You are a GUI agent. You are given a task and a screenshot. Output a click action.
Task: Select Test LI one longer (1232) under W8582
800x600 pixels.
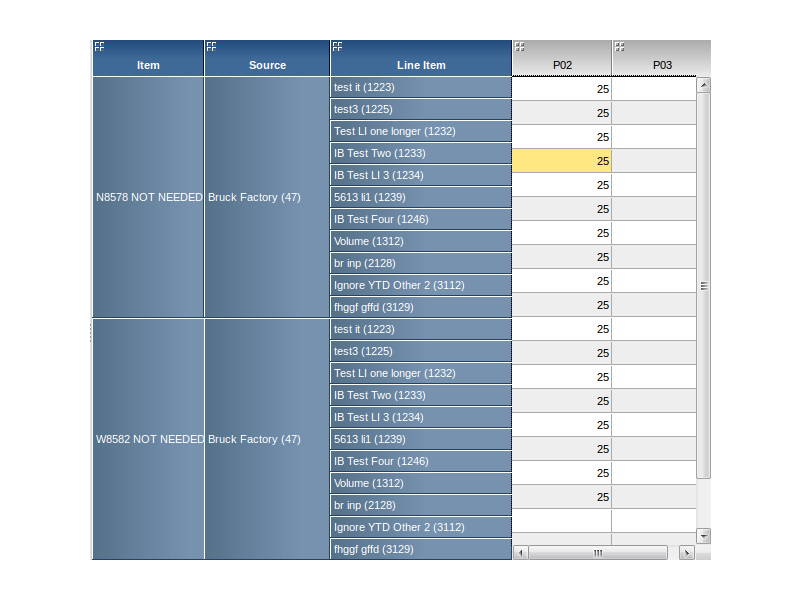click(421, 373)
